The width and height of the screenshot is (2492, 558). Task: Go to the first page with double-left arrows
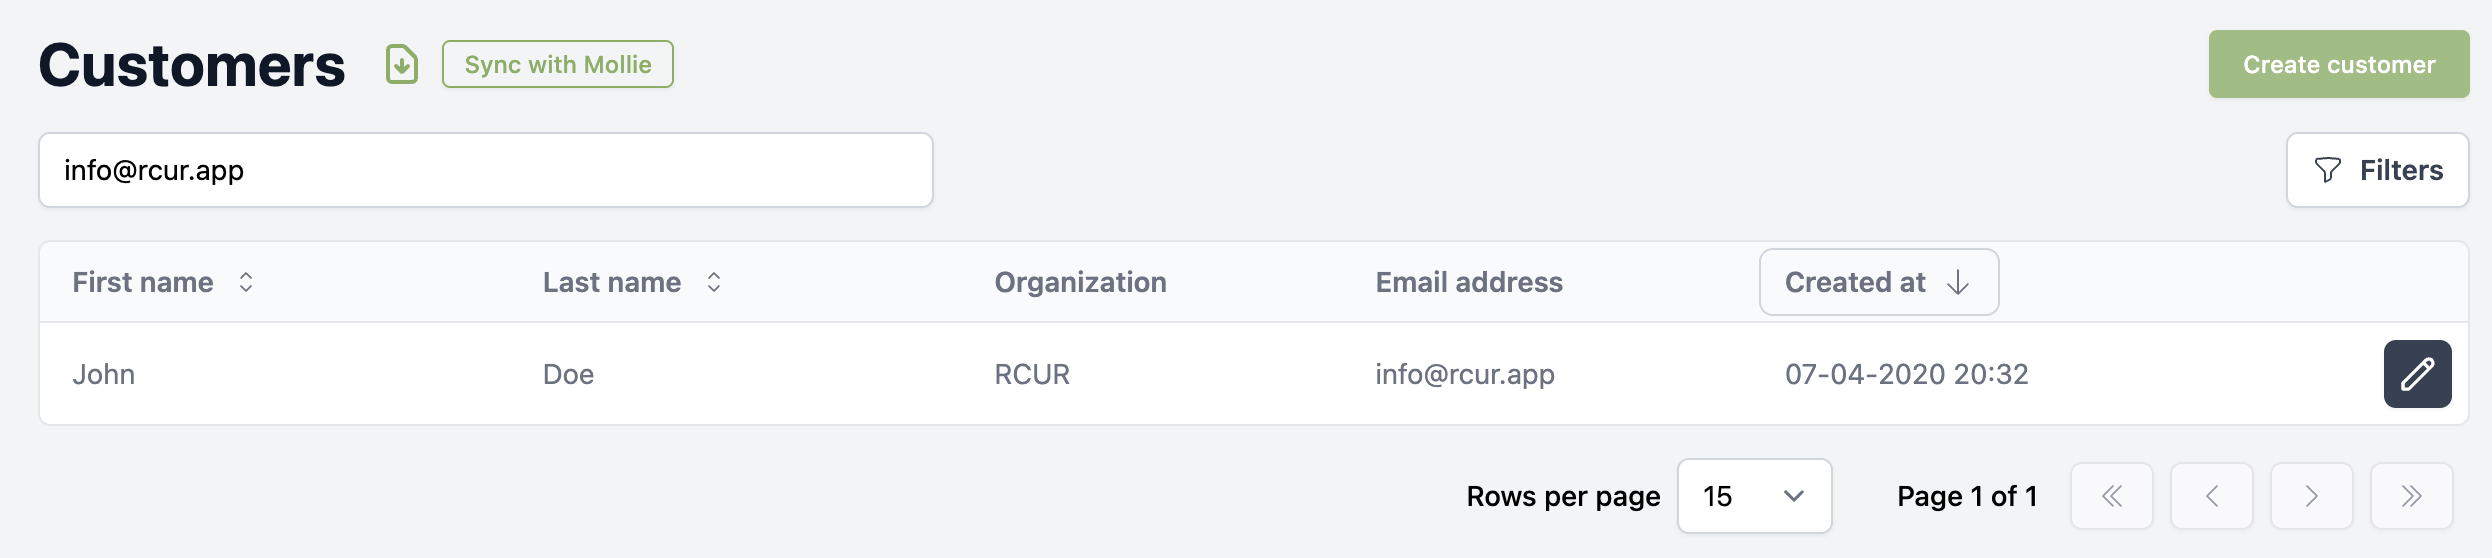2112,496
